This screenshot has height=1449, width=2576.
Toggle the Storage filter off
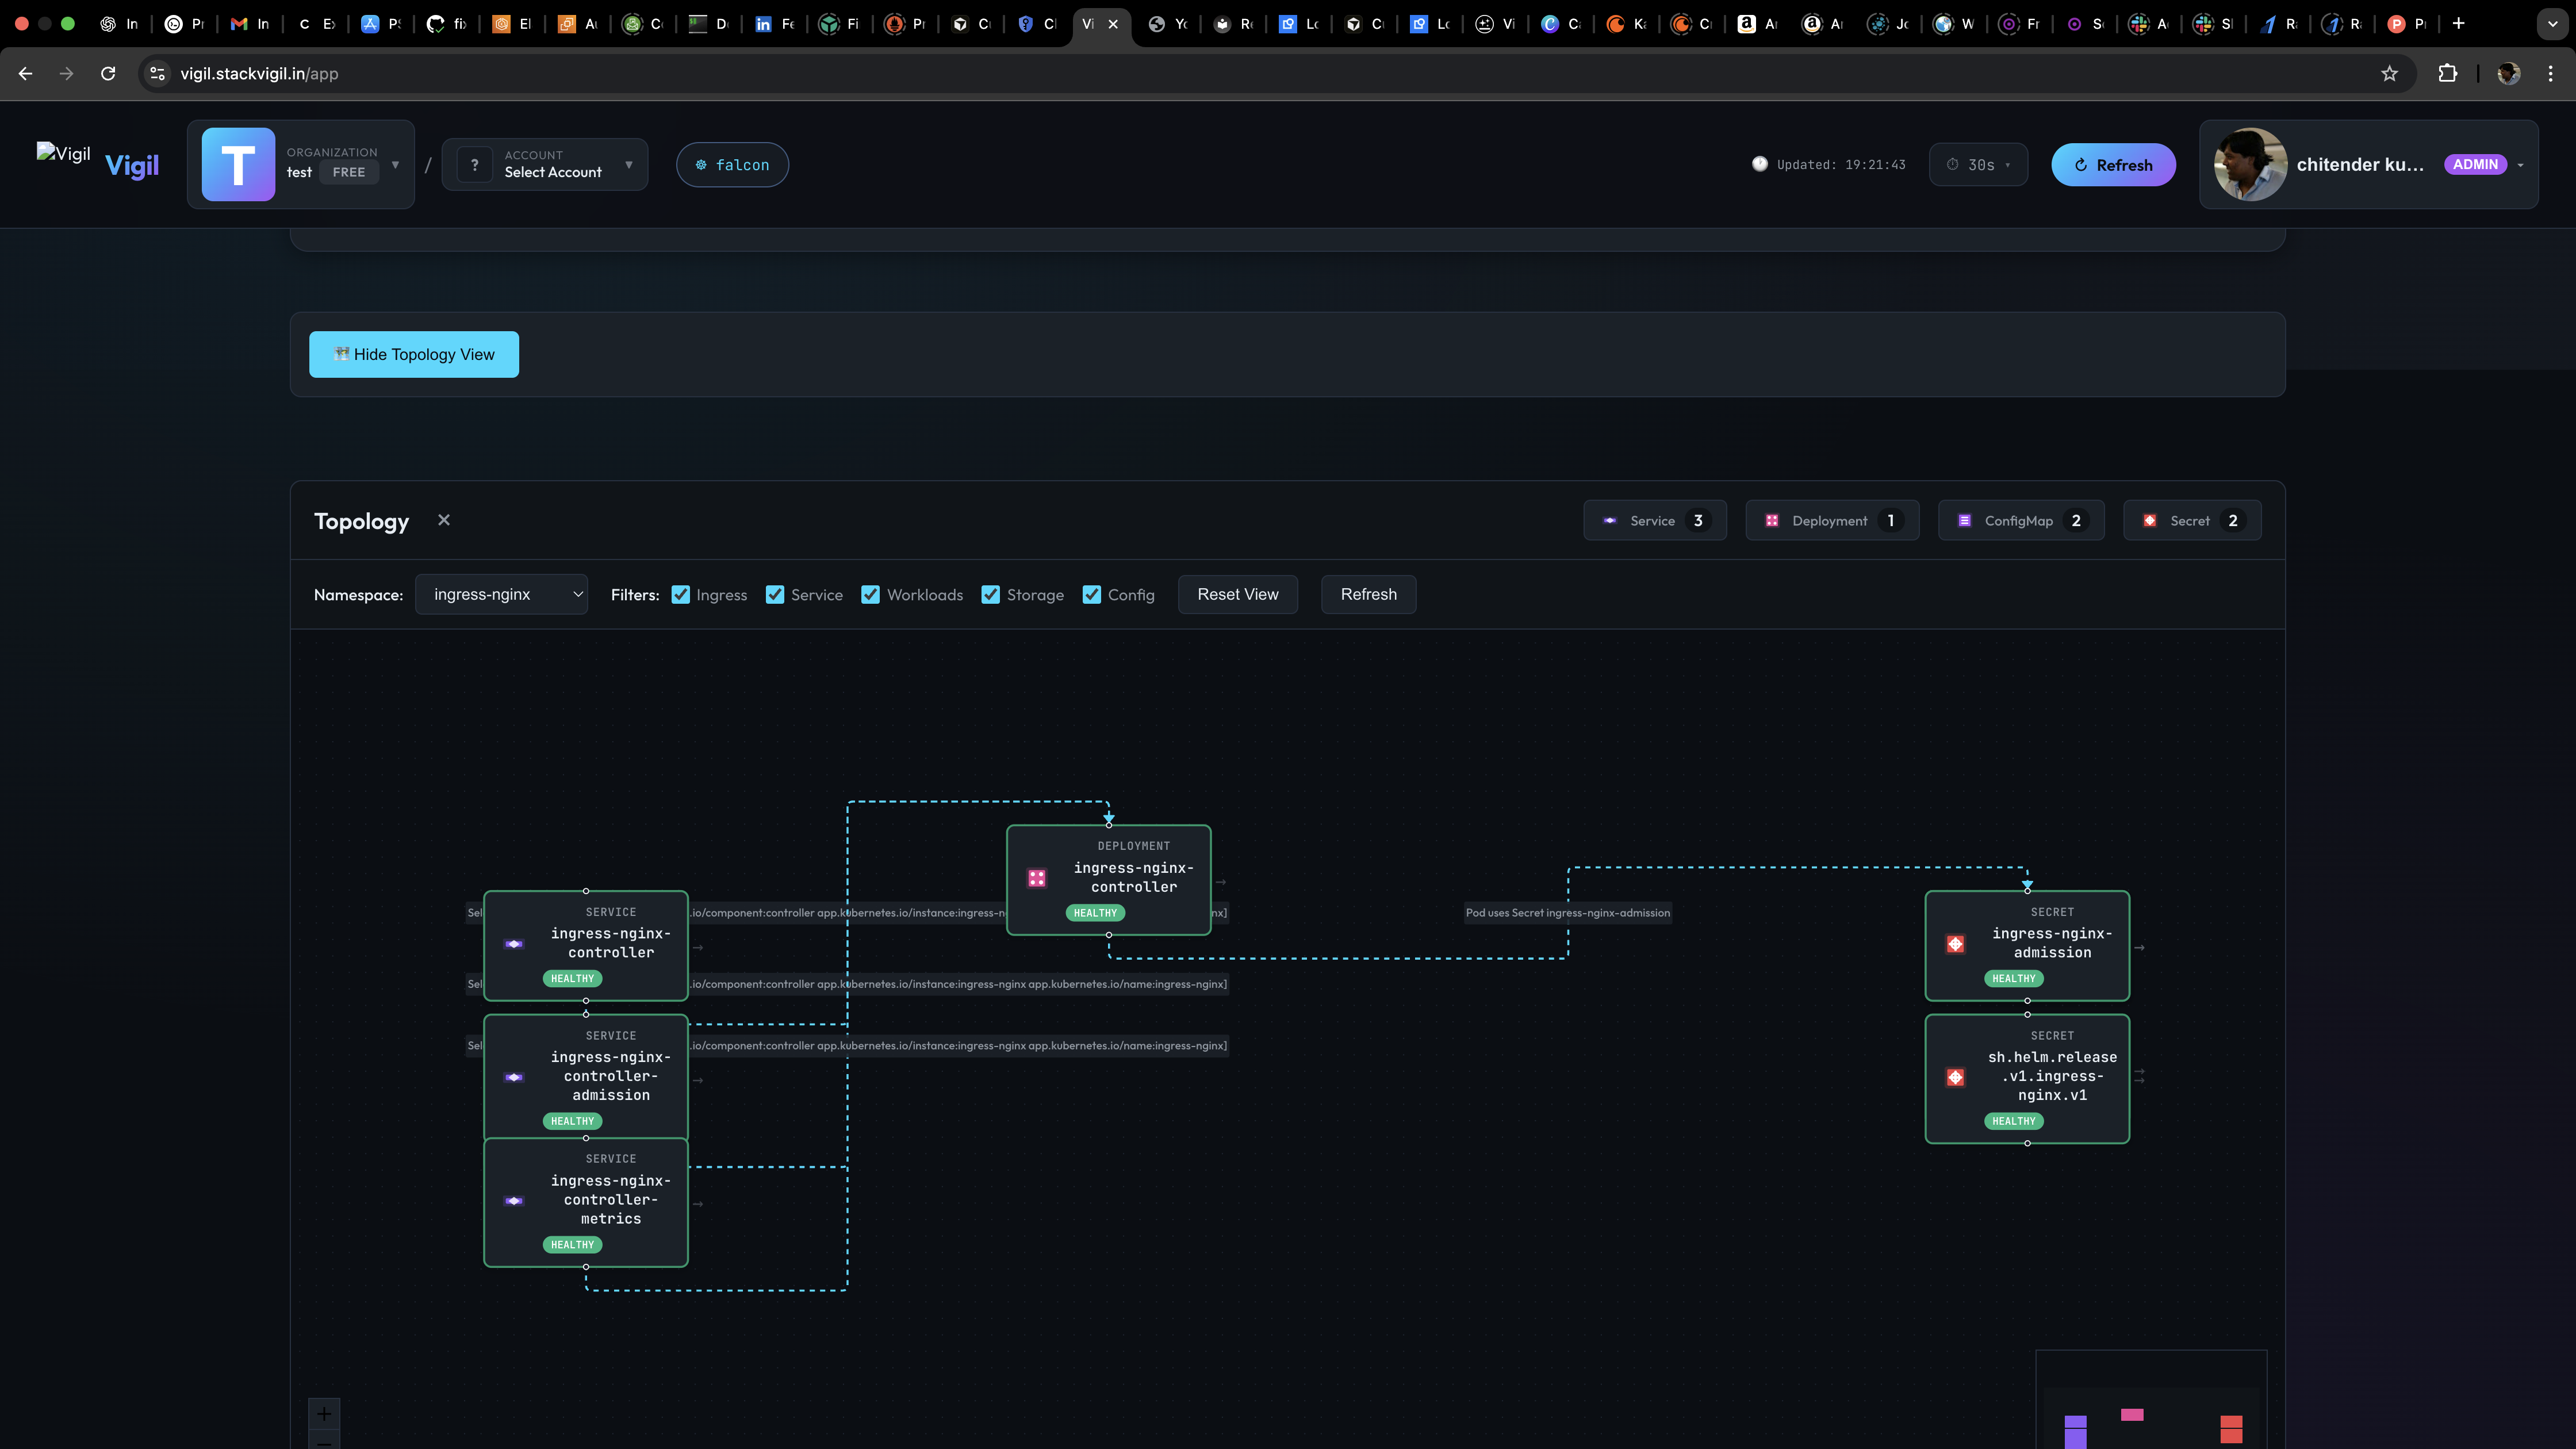[x=991, y=594]
